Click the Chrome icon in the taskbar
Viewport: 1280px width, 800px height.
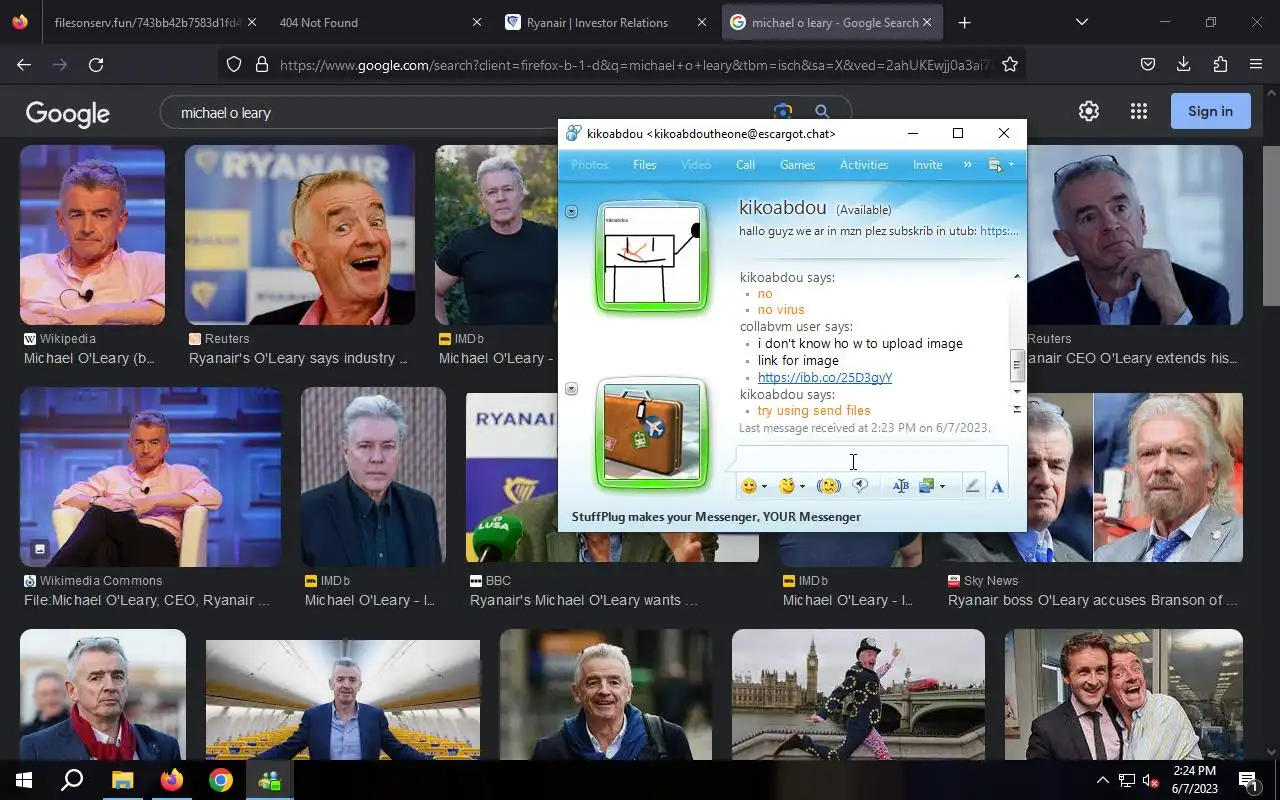point(221,780)
